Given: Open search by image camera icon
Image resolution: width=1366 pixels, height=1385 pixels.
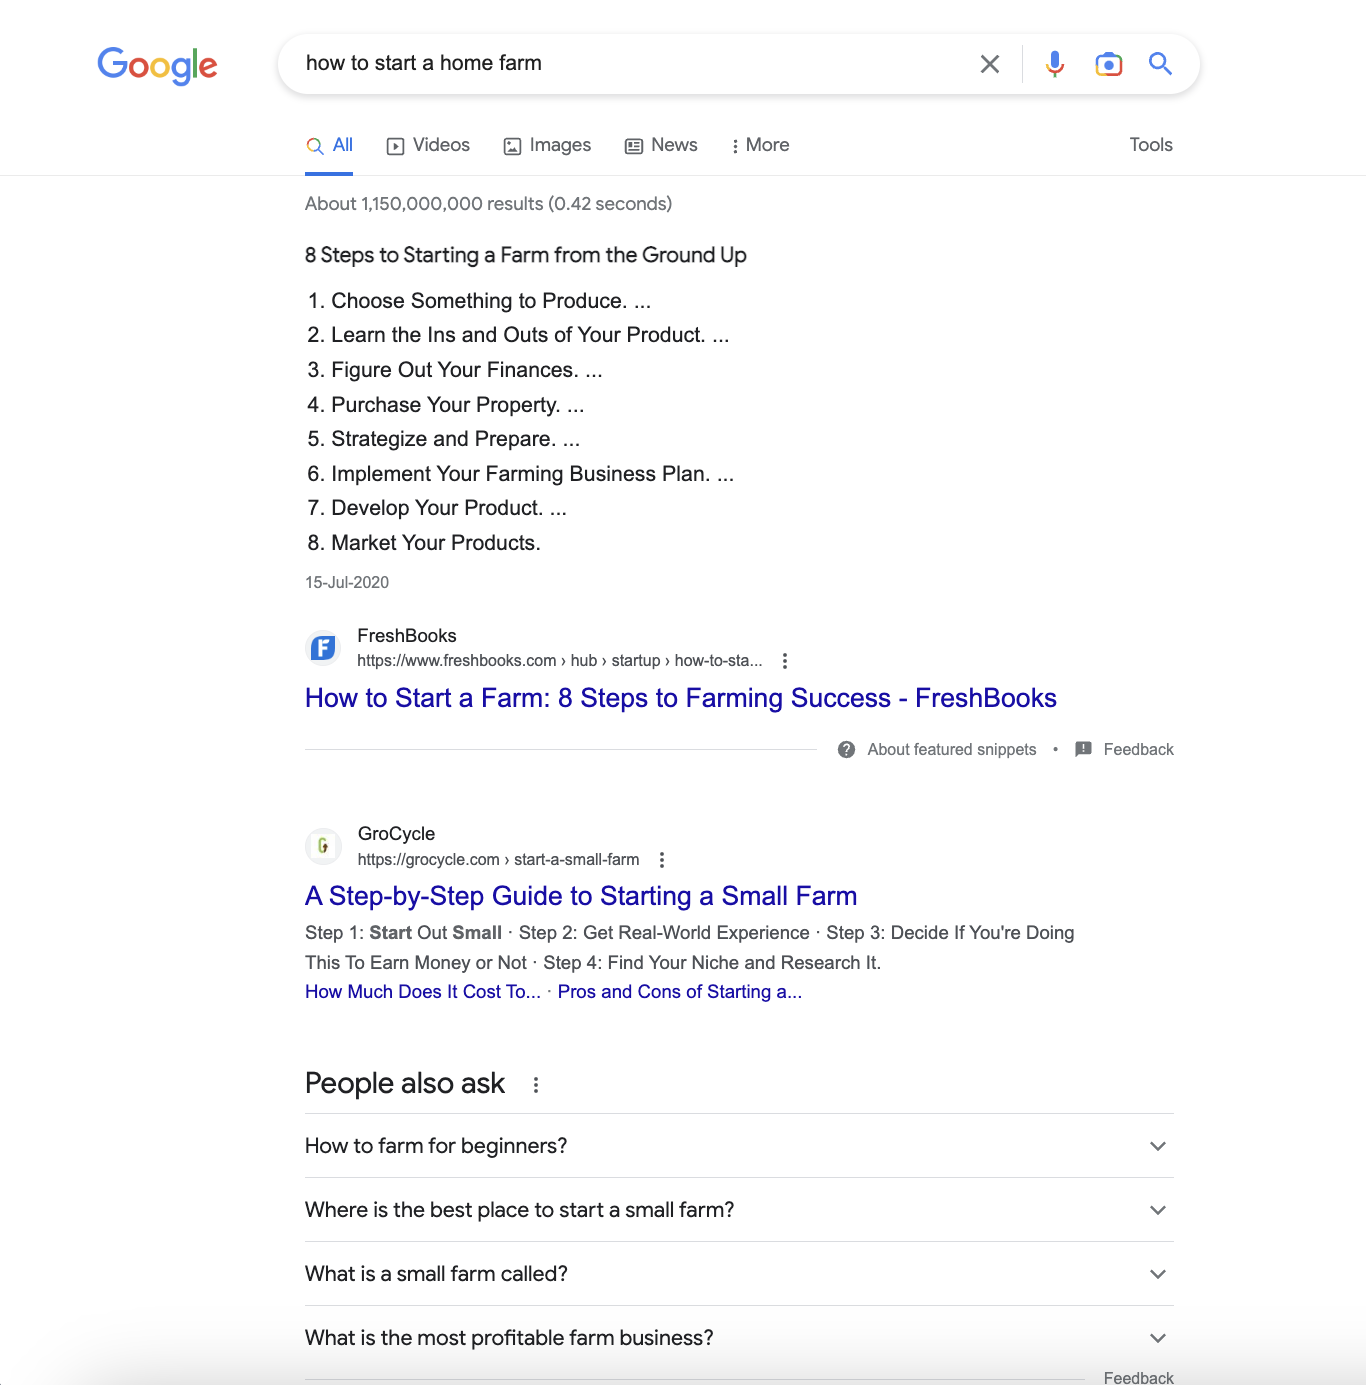Looking at the screenshot, I should click(1108, 64).
